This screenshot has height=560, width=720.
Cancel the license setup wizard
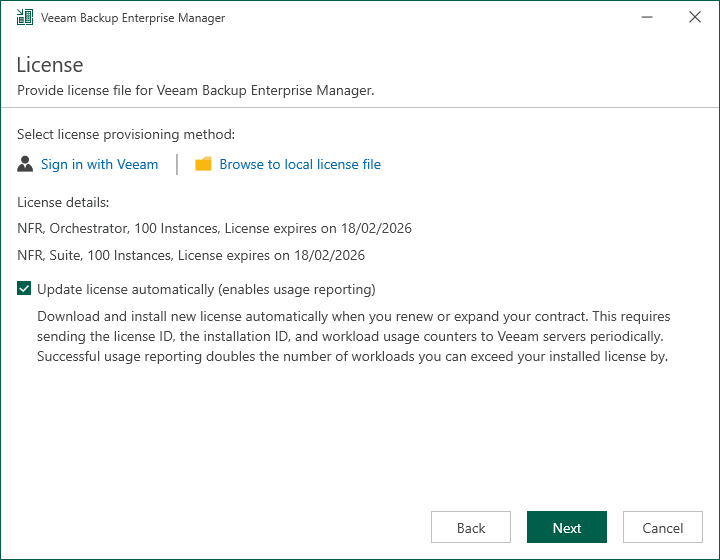pos(662,528)
